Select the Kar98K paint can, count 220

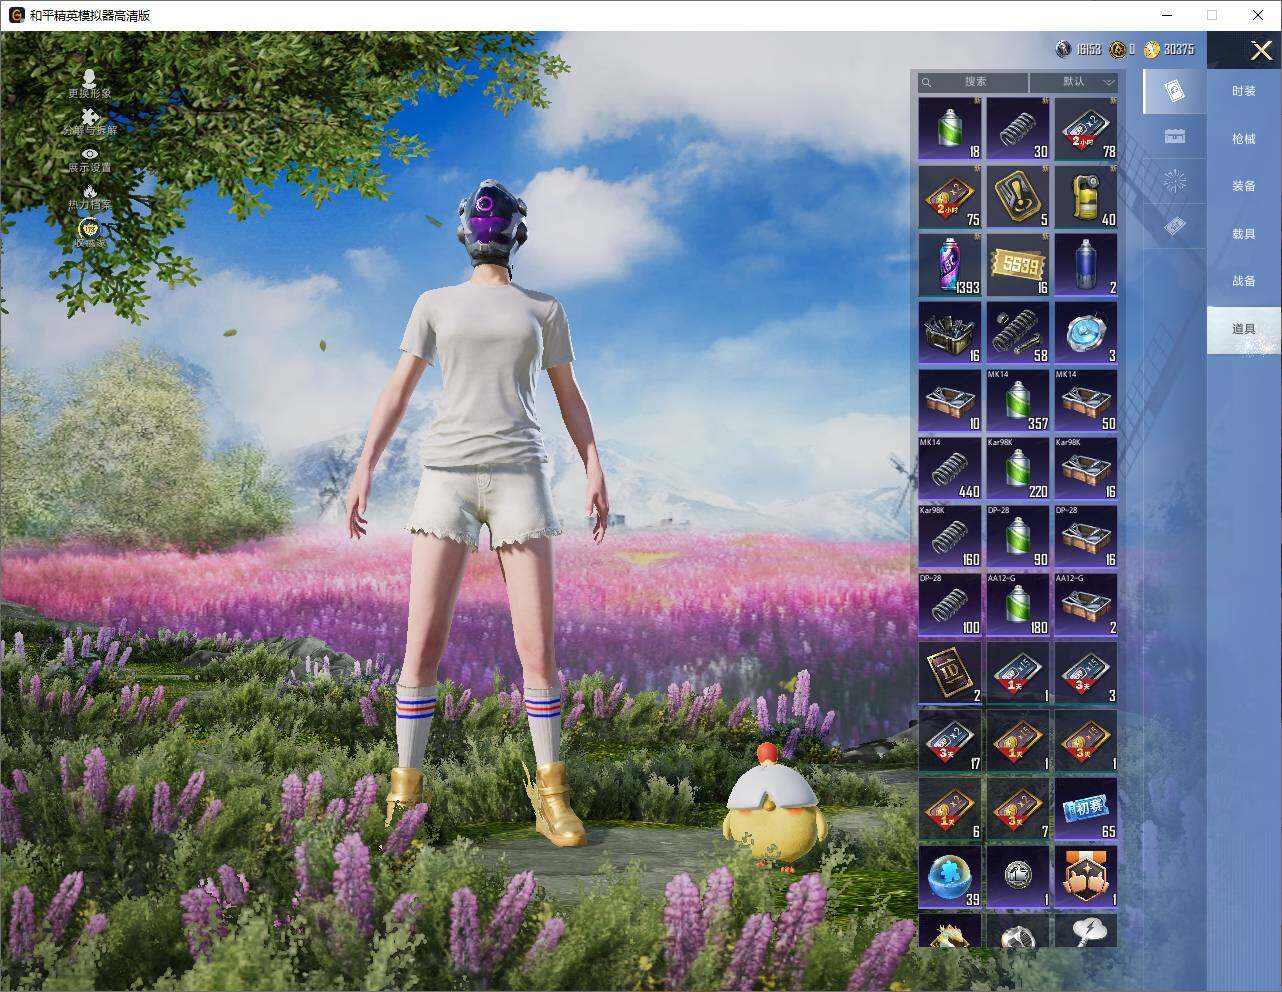coord(1018,469)
